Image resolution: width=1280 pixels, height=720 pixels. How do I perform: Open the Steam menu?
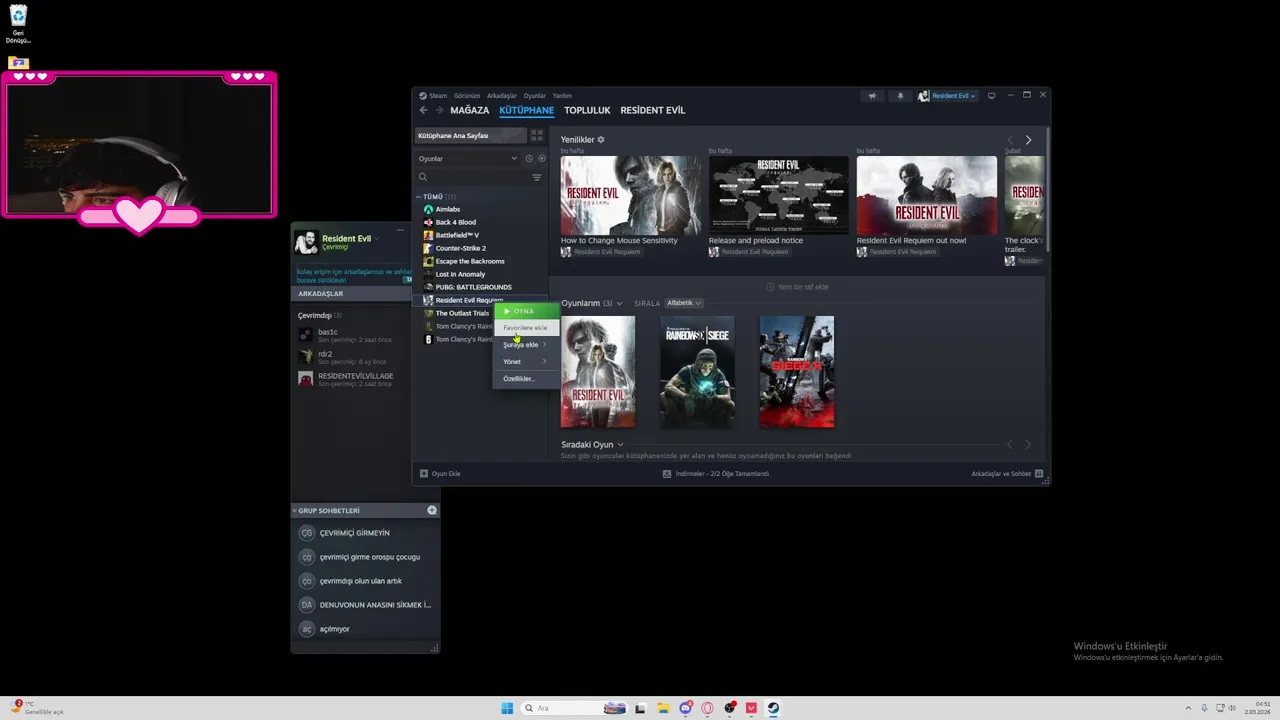pyautogui.click(x=438, y=96)
